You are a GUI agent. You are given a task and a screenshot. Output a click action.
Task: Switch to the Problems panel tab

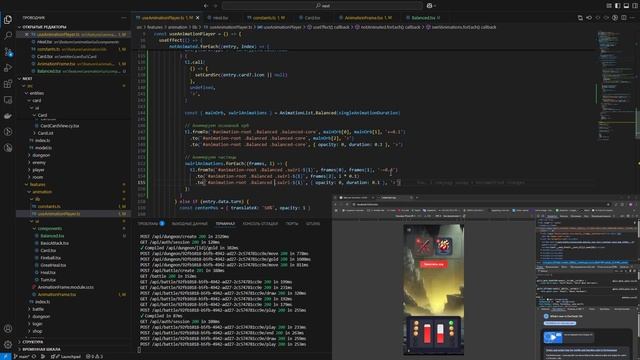coord(150,224)
